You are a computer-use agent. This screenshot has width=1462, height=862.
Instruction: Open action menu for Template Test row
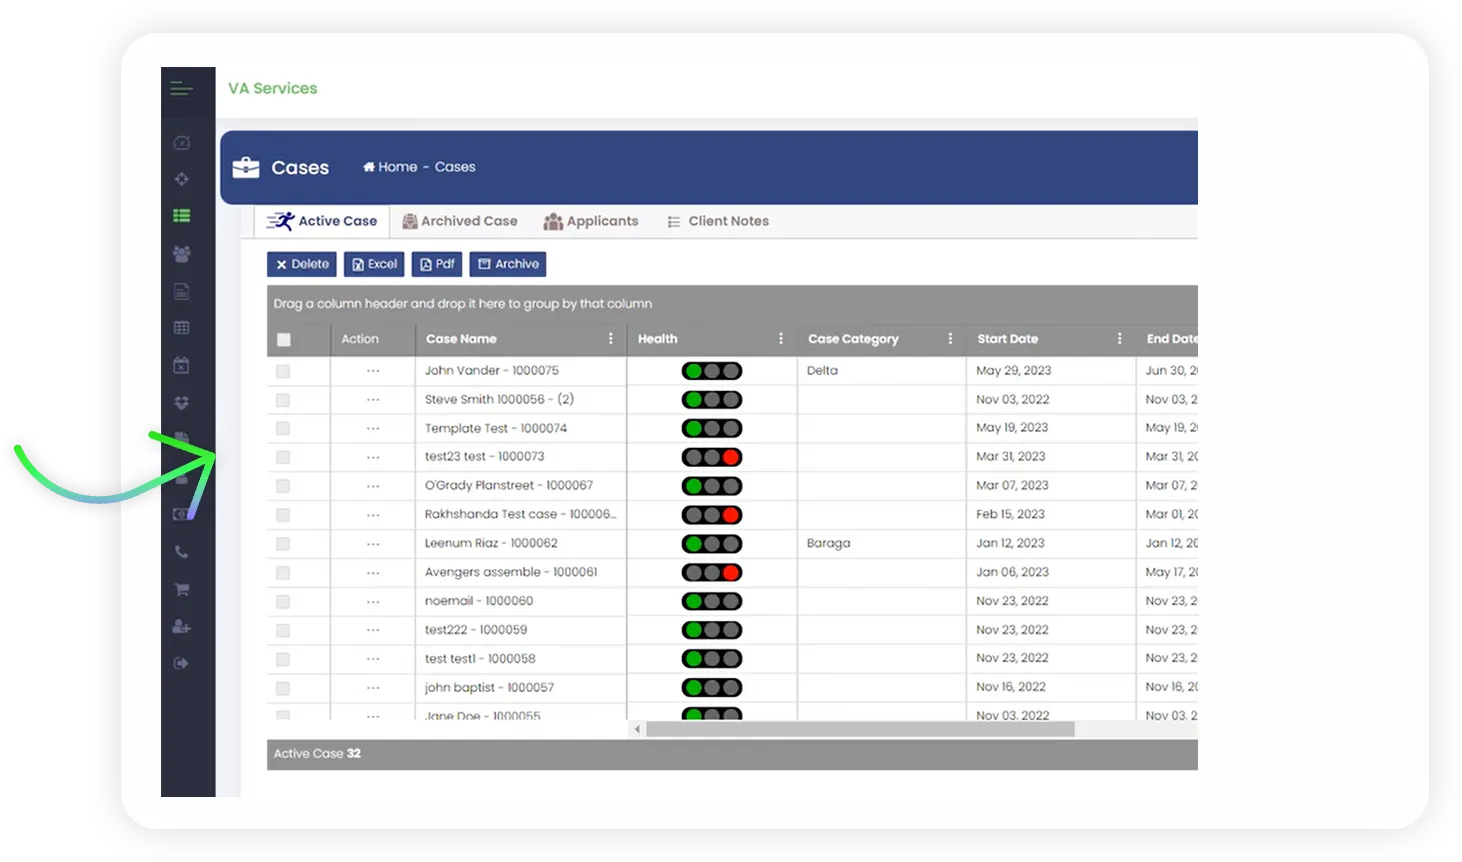(373, 428)
